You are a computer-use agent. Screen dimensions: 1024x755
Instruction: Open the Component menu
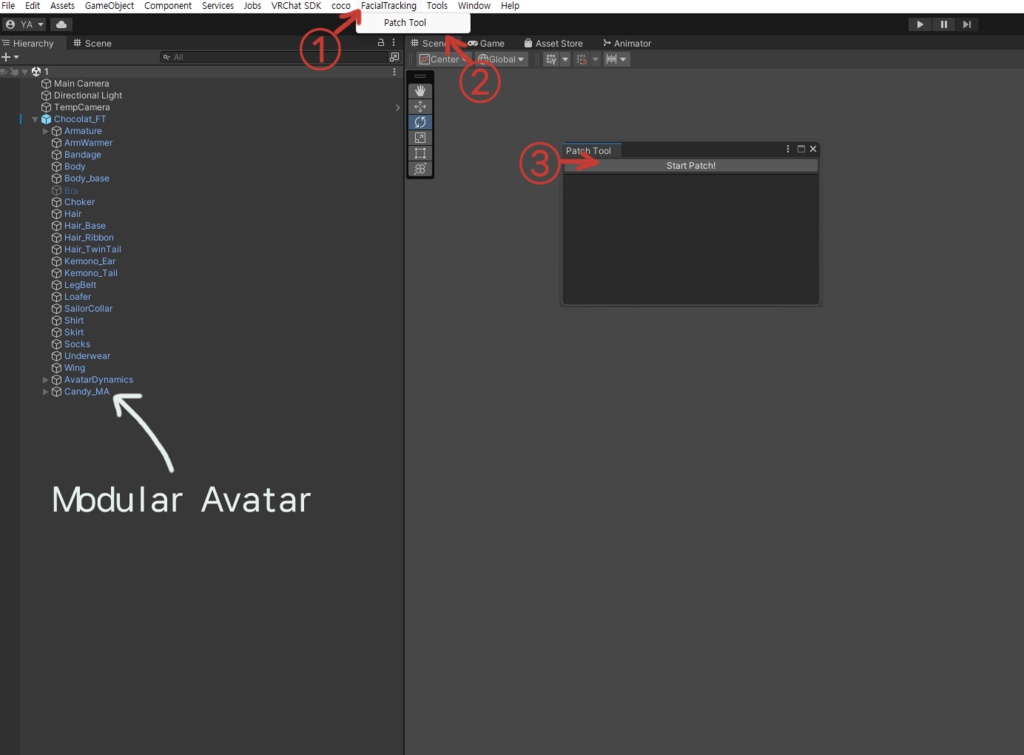pos(168,6)
